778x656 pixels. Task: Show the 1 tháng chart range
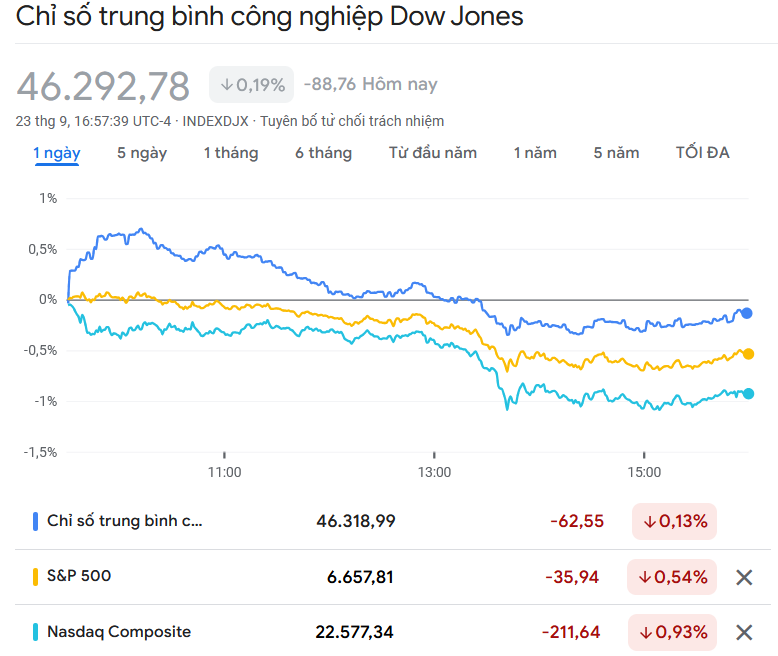tap(231, 153)
